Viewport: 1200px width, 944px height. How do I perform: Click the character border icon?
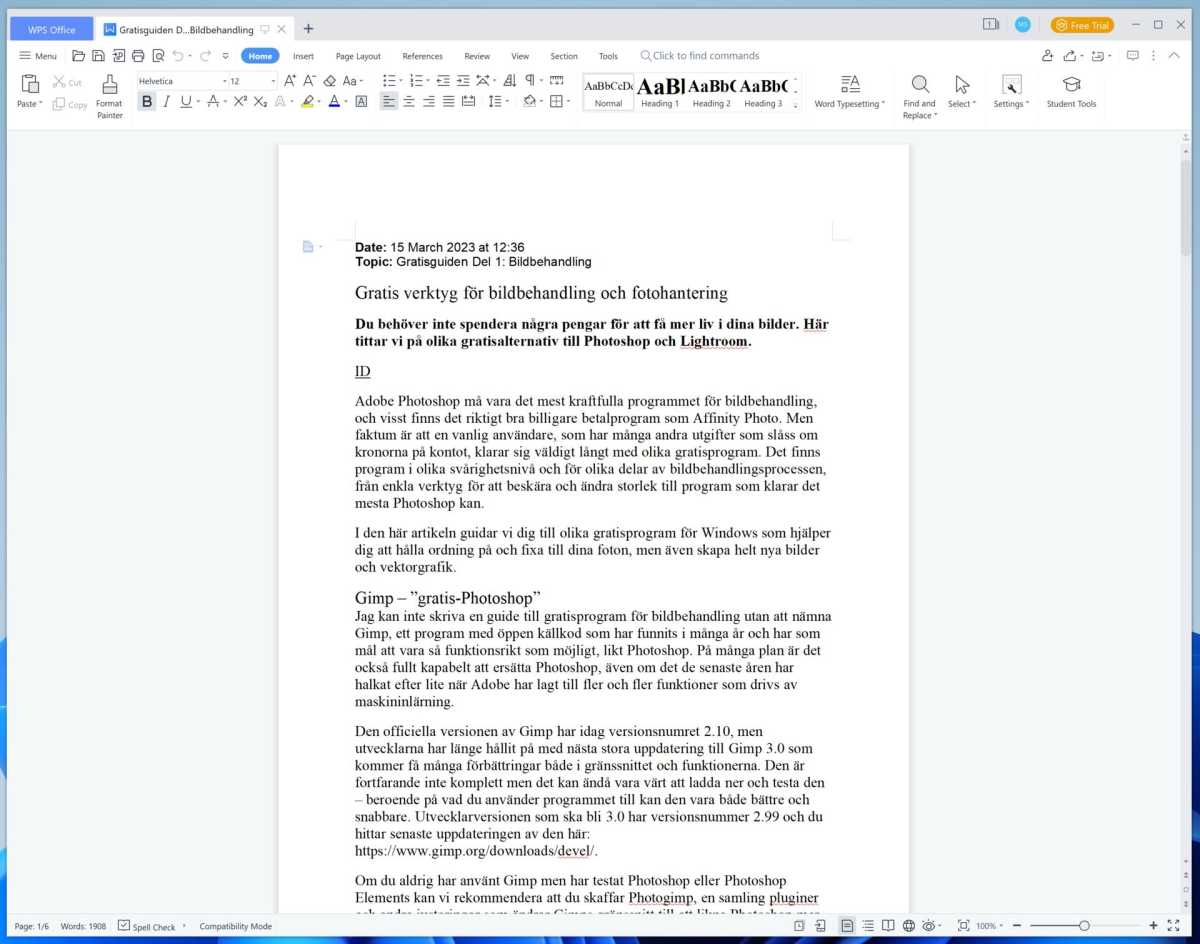click(361, 101)
